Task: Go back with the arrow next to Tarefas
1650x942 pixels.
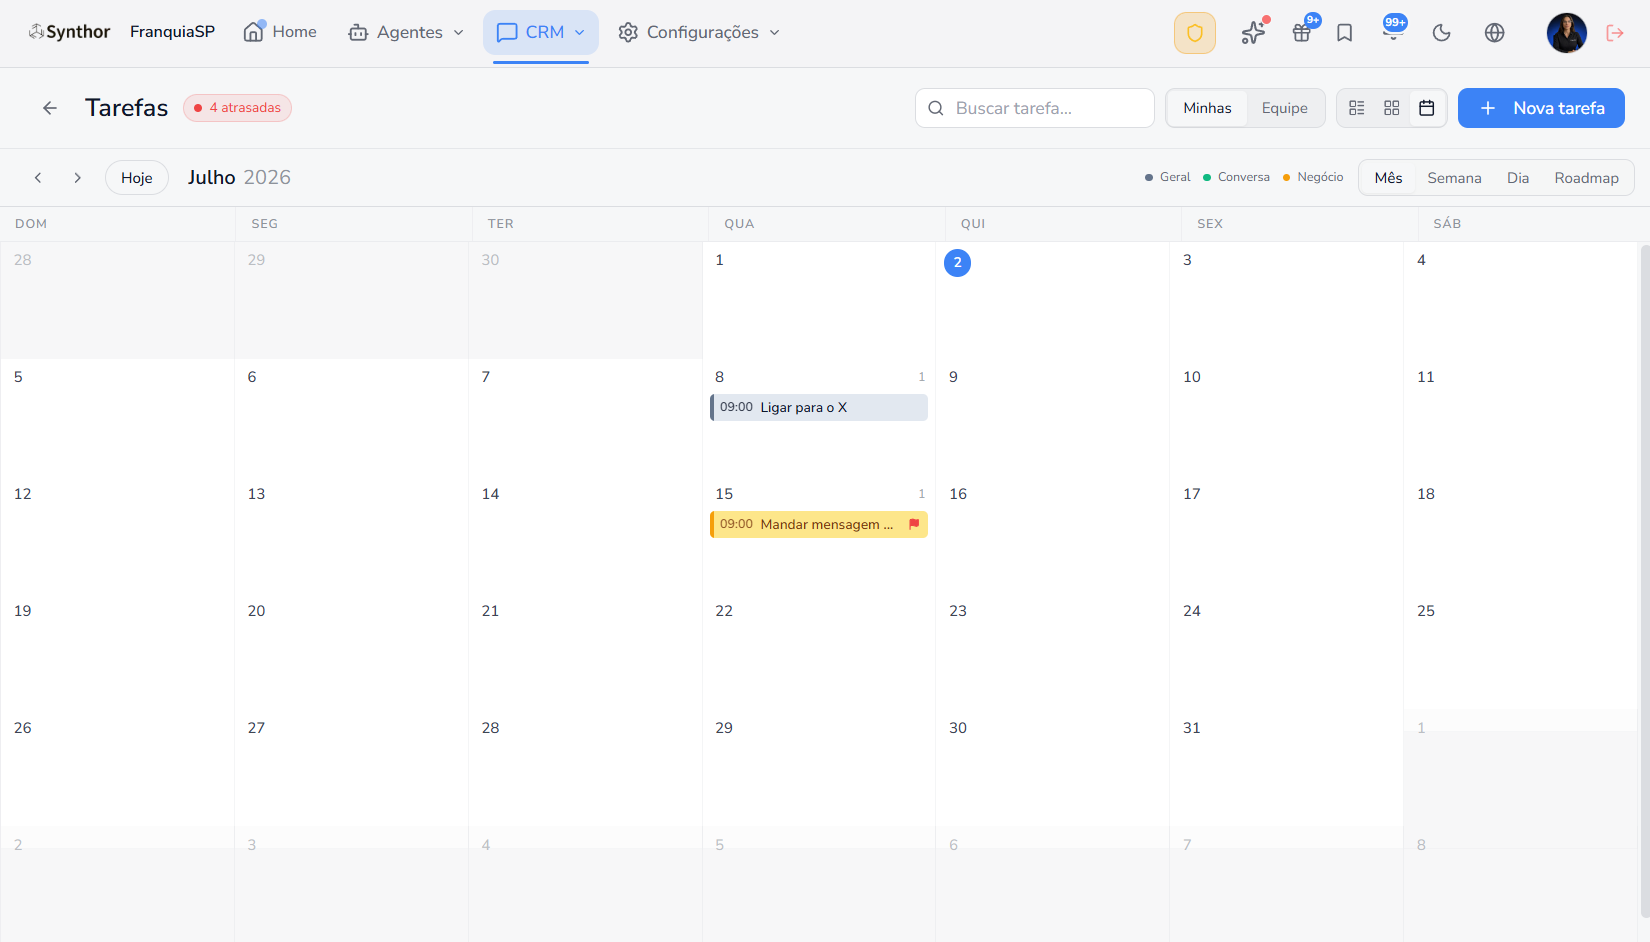Action: [x=50, y=108]
